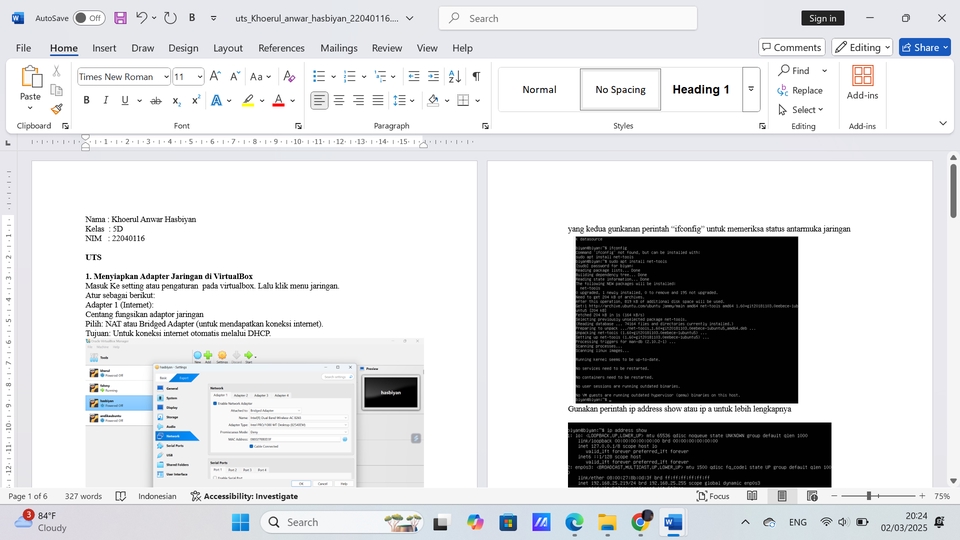Screen dimensions: 960x540
Task: Zoom in with the plus button
Action: click(x=922, y=496)
